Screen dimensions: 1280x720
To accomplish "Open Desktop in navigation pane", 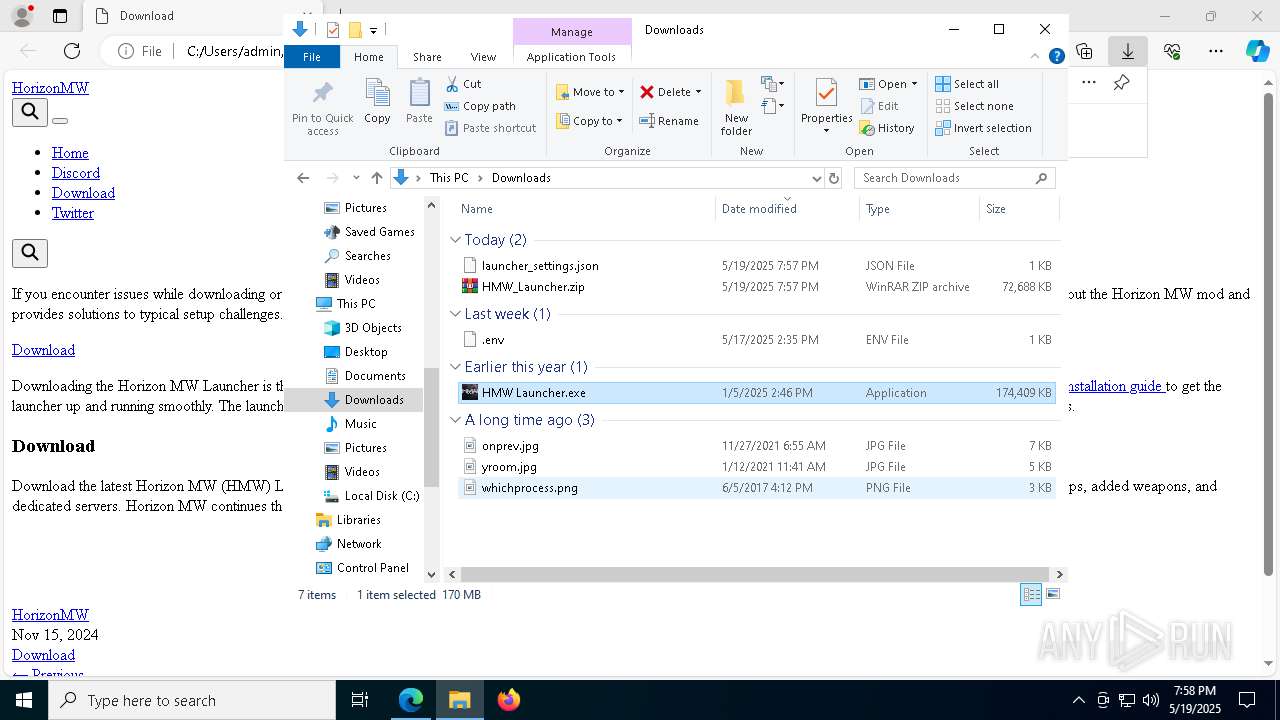I will tap(366, 352).
